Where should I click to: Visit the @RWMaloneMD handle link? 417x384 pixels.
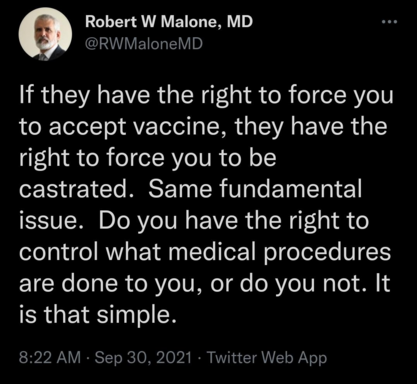point(144,43)
